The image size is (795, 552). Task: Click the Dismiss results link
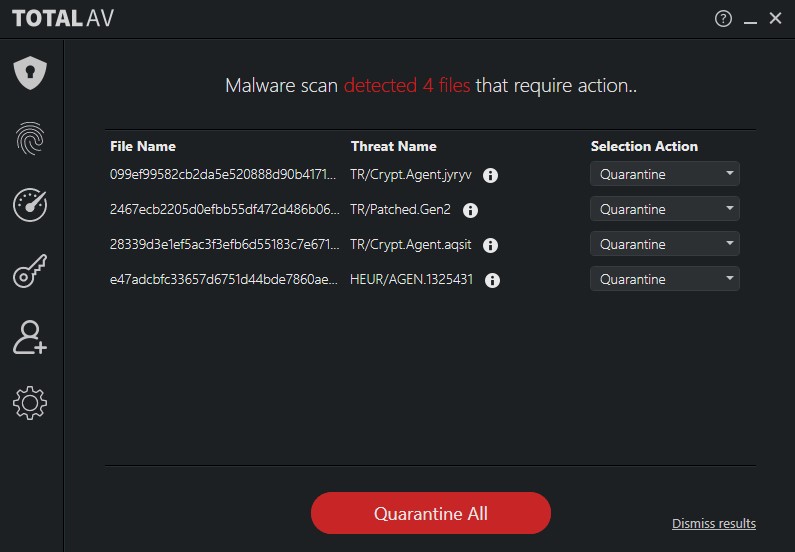point(714,524)
